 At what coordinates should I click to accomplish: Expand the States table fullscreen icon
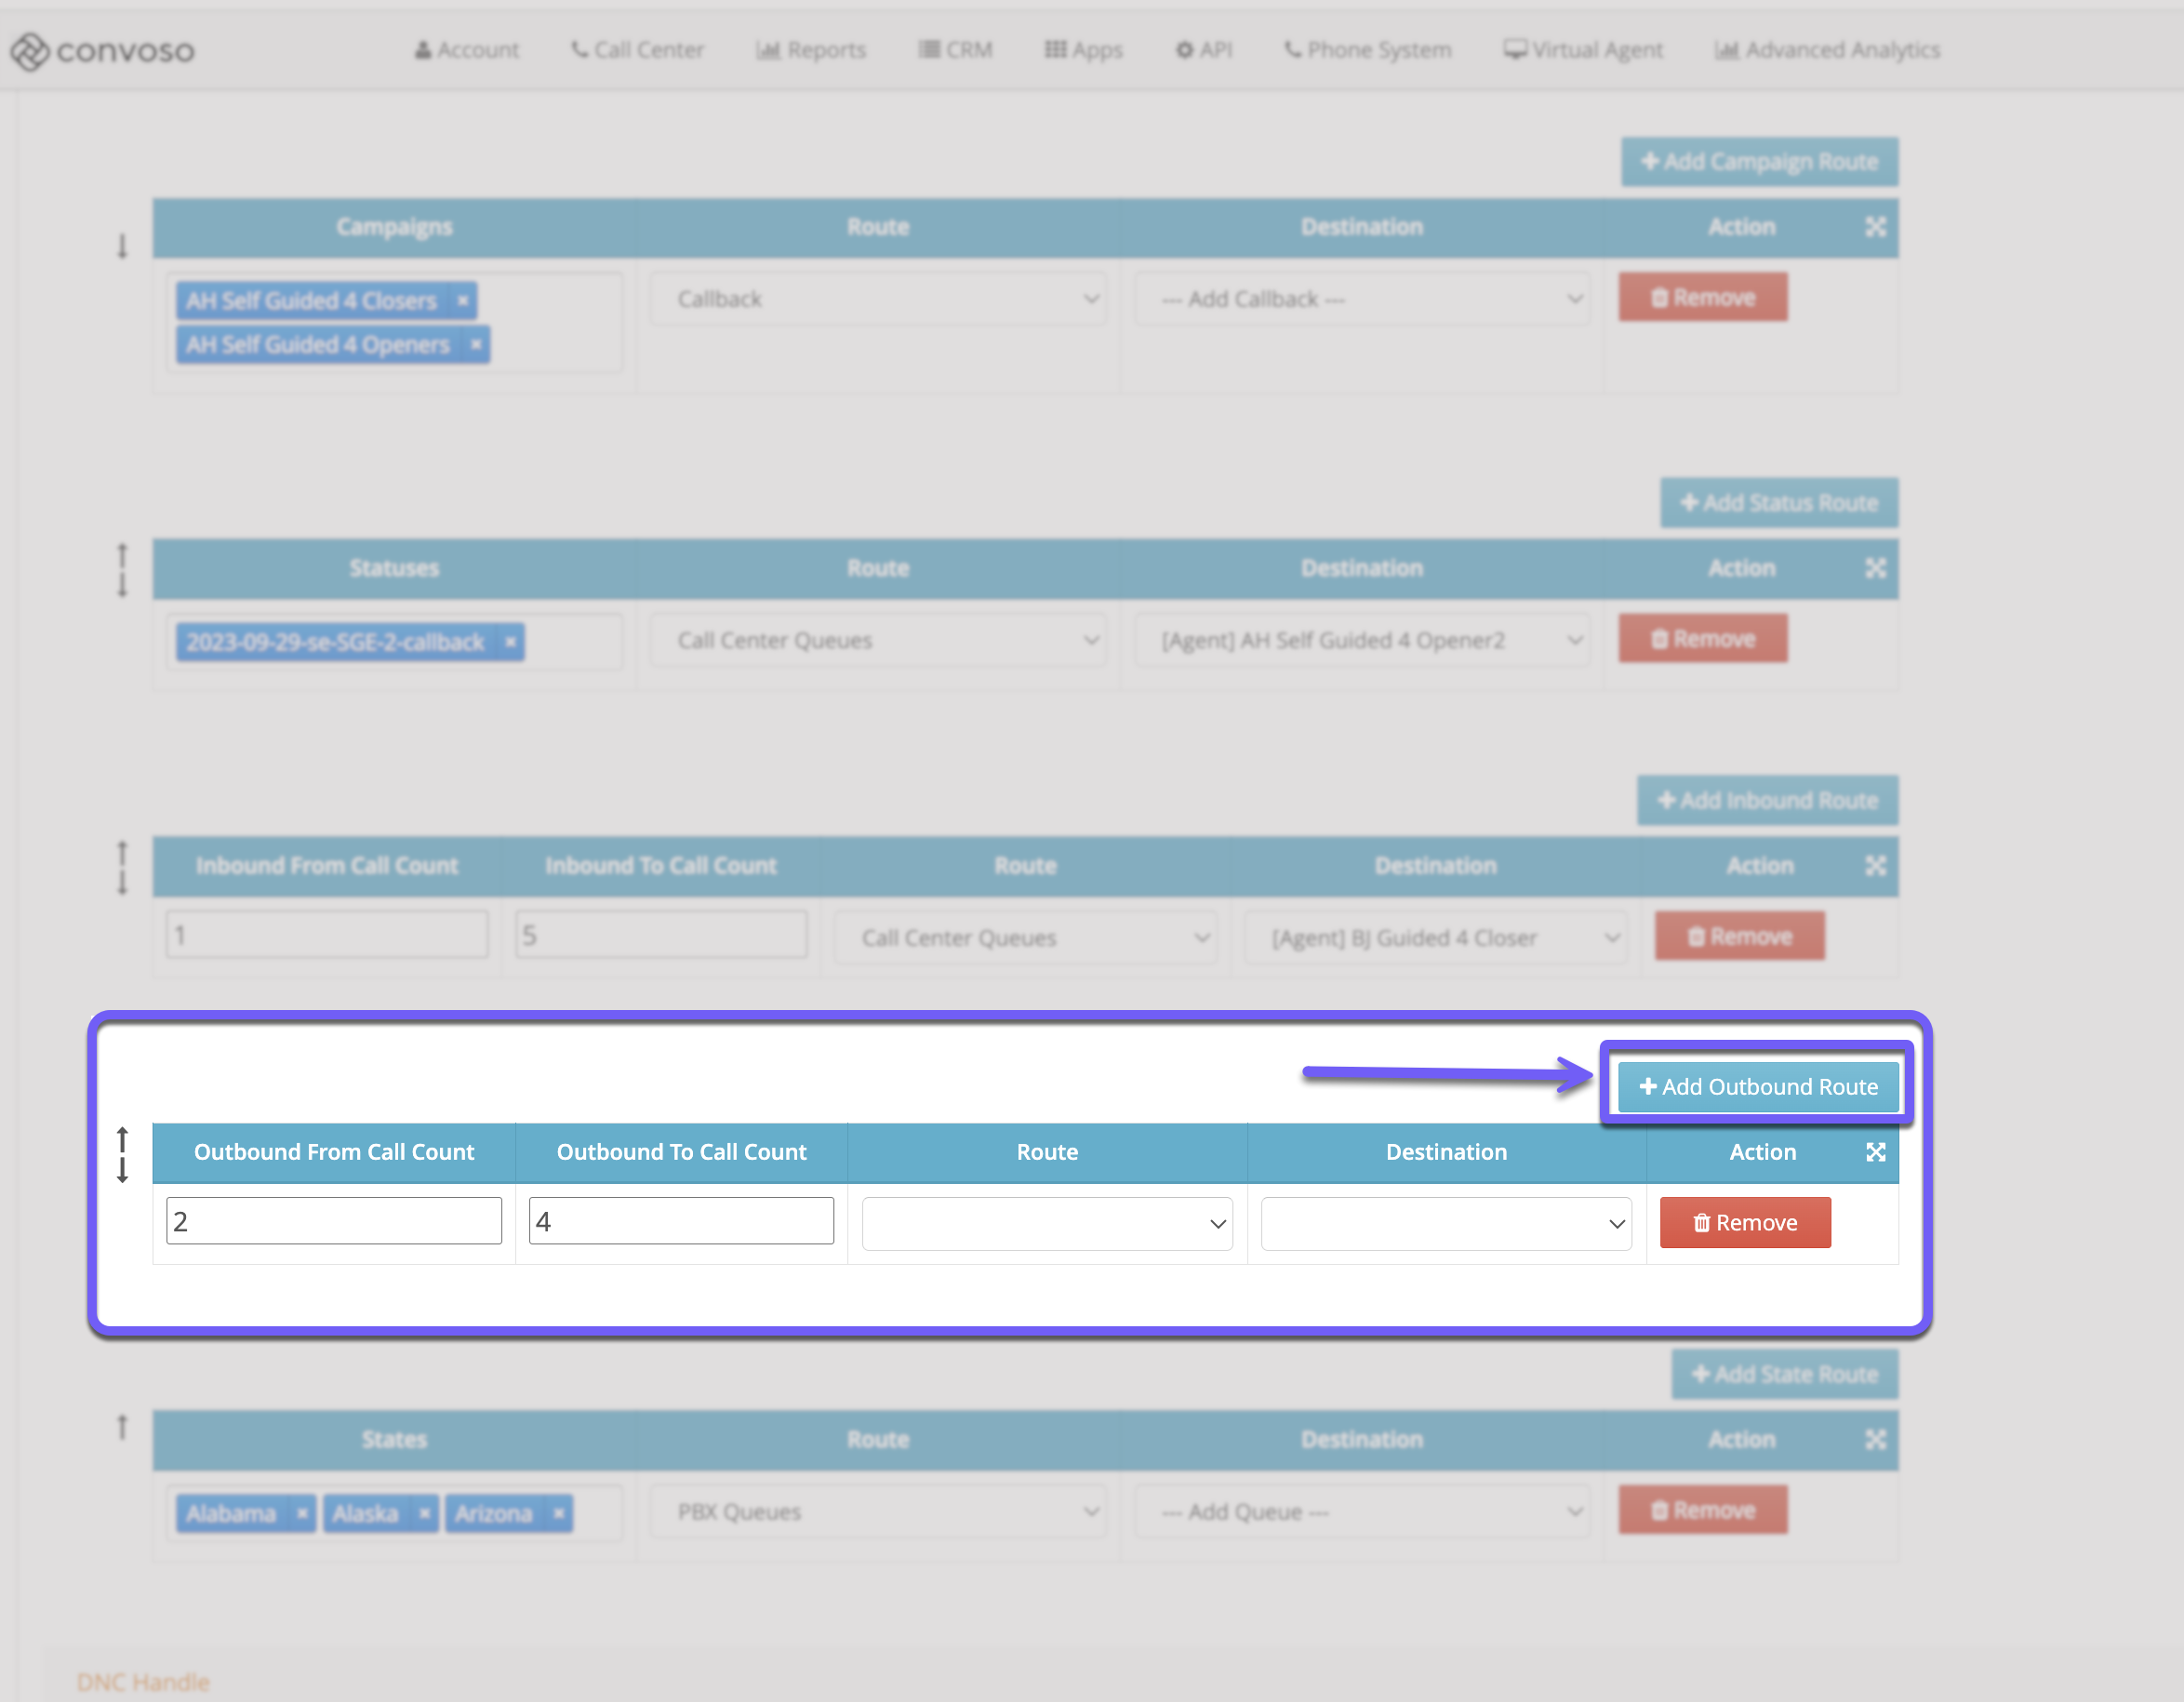coord(1875,1440)
